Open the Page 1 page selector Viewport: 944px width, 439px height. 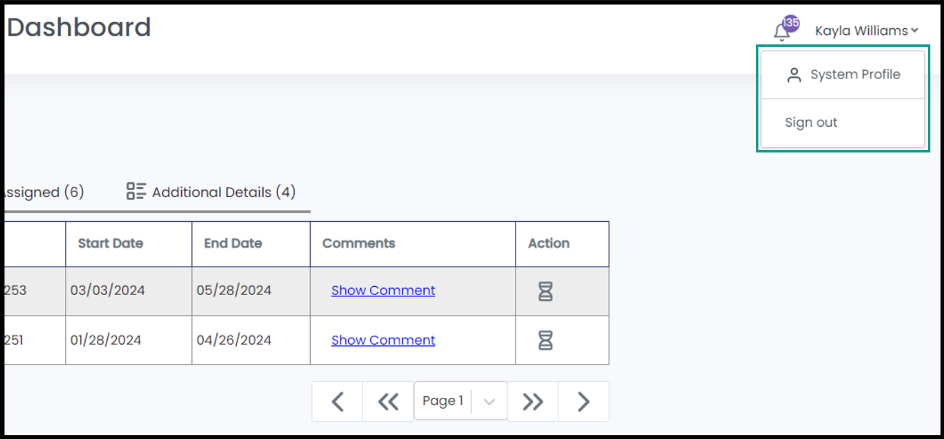tap(443, 401)
